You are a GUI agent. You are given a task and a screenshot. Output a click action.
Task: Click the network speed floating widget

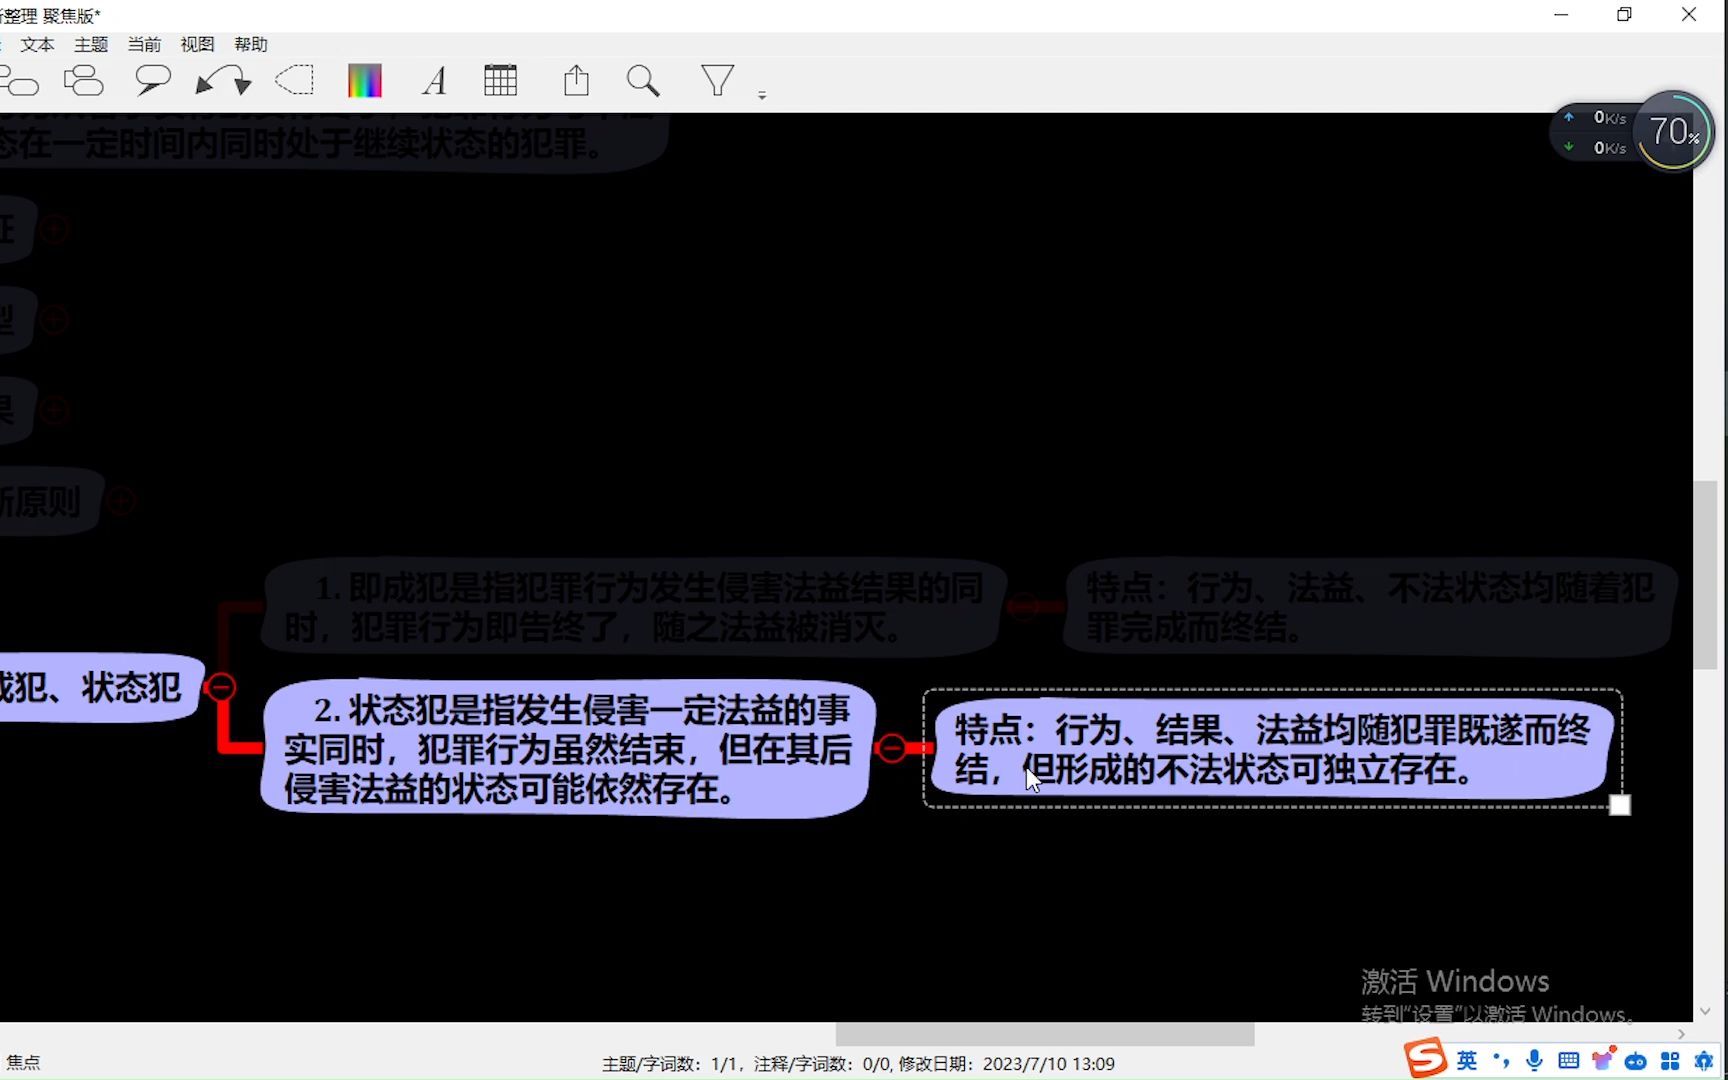[1595, 132]
